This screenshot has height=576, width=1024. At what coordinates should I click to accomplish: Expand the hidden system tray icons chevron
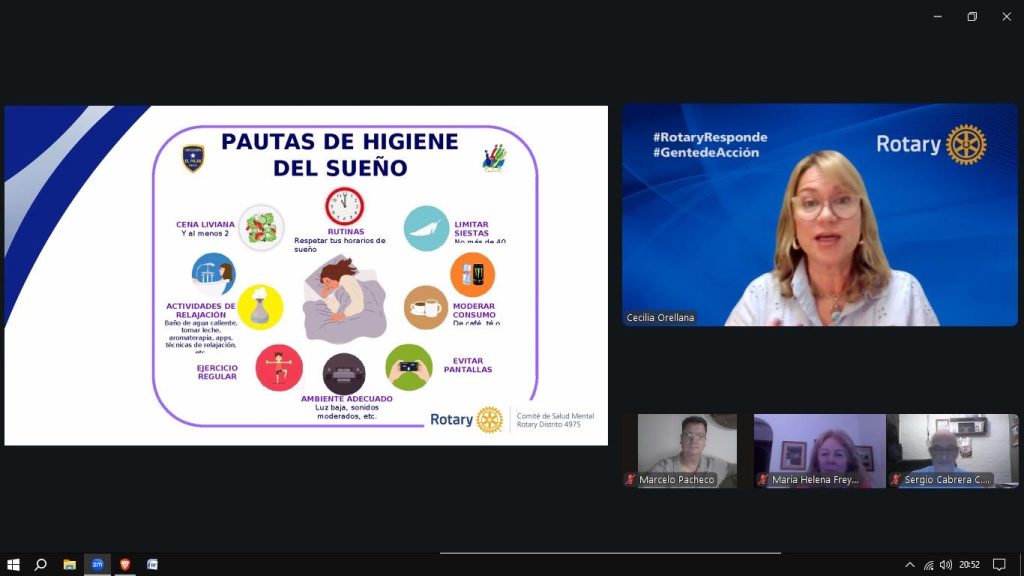(909, 565)
